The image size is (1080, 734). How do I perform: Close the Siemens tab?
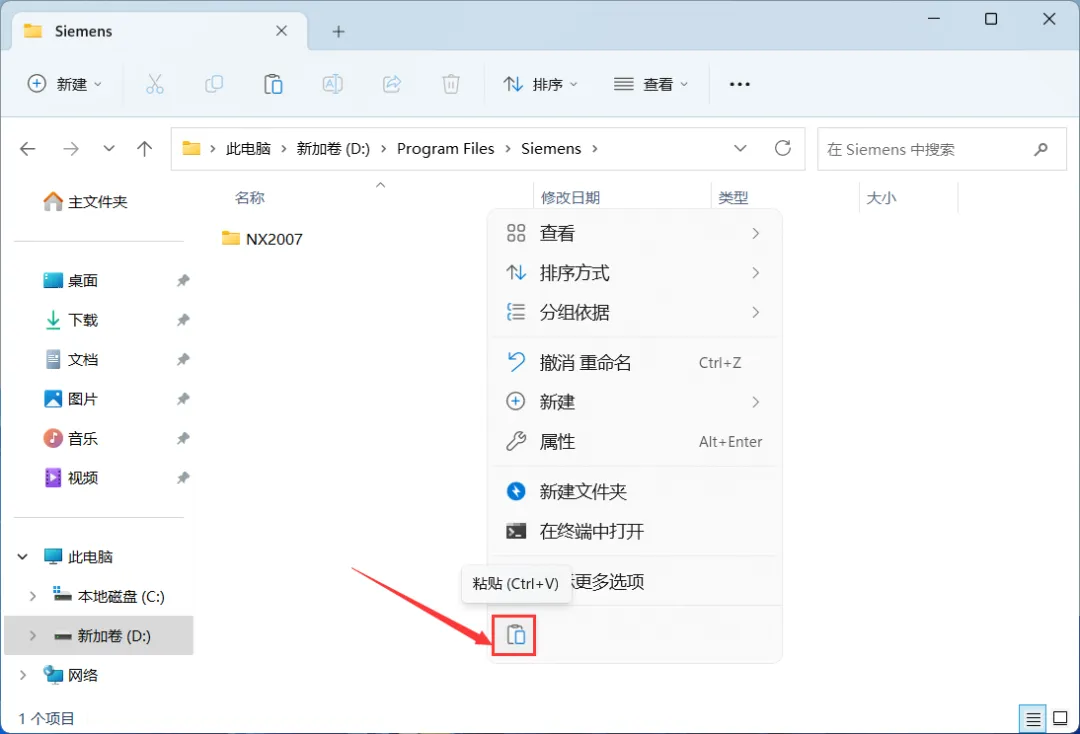point(281,31)
